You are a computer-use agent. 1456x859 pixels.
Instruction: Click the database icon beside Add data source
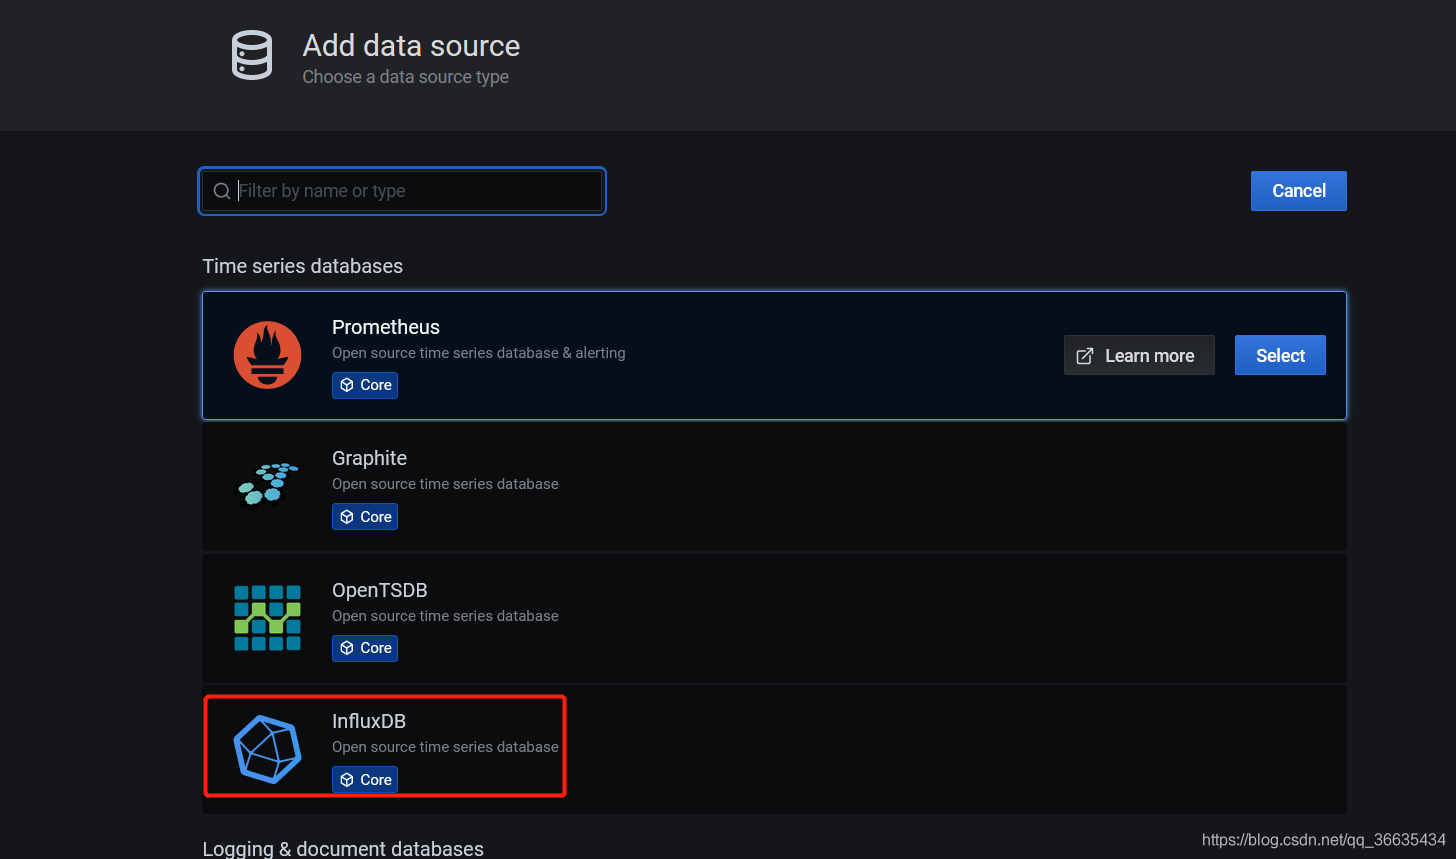coord(252,55)
